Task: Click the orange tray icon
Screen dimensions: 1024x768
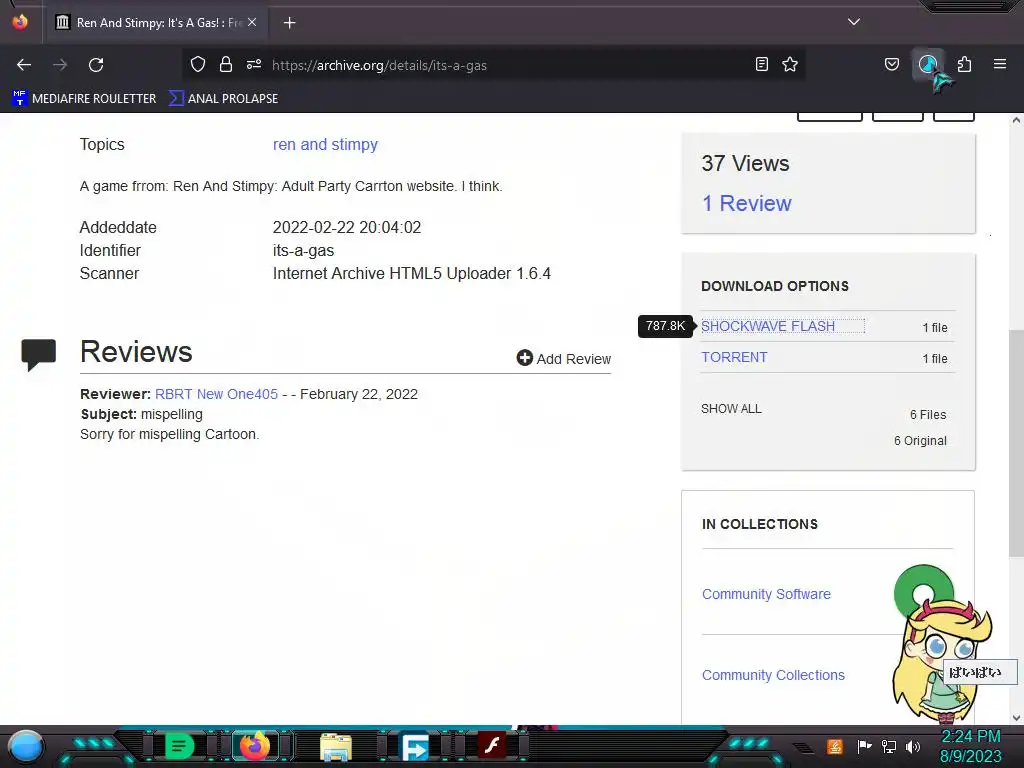Action: (835, 746)
